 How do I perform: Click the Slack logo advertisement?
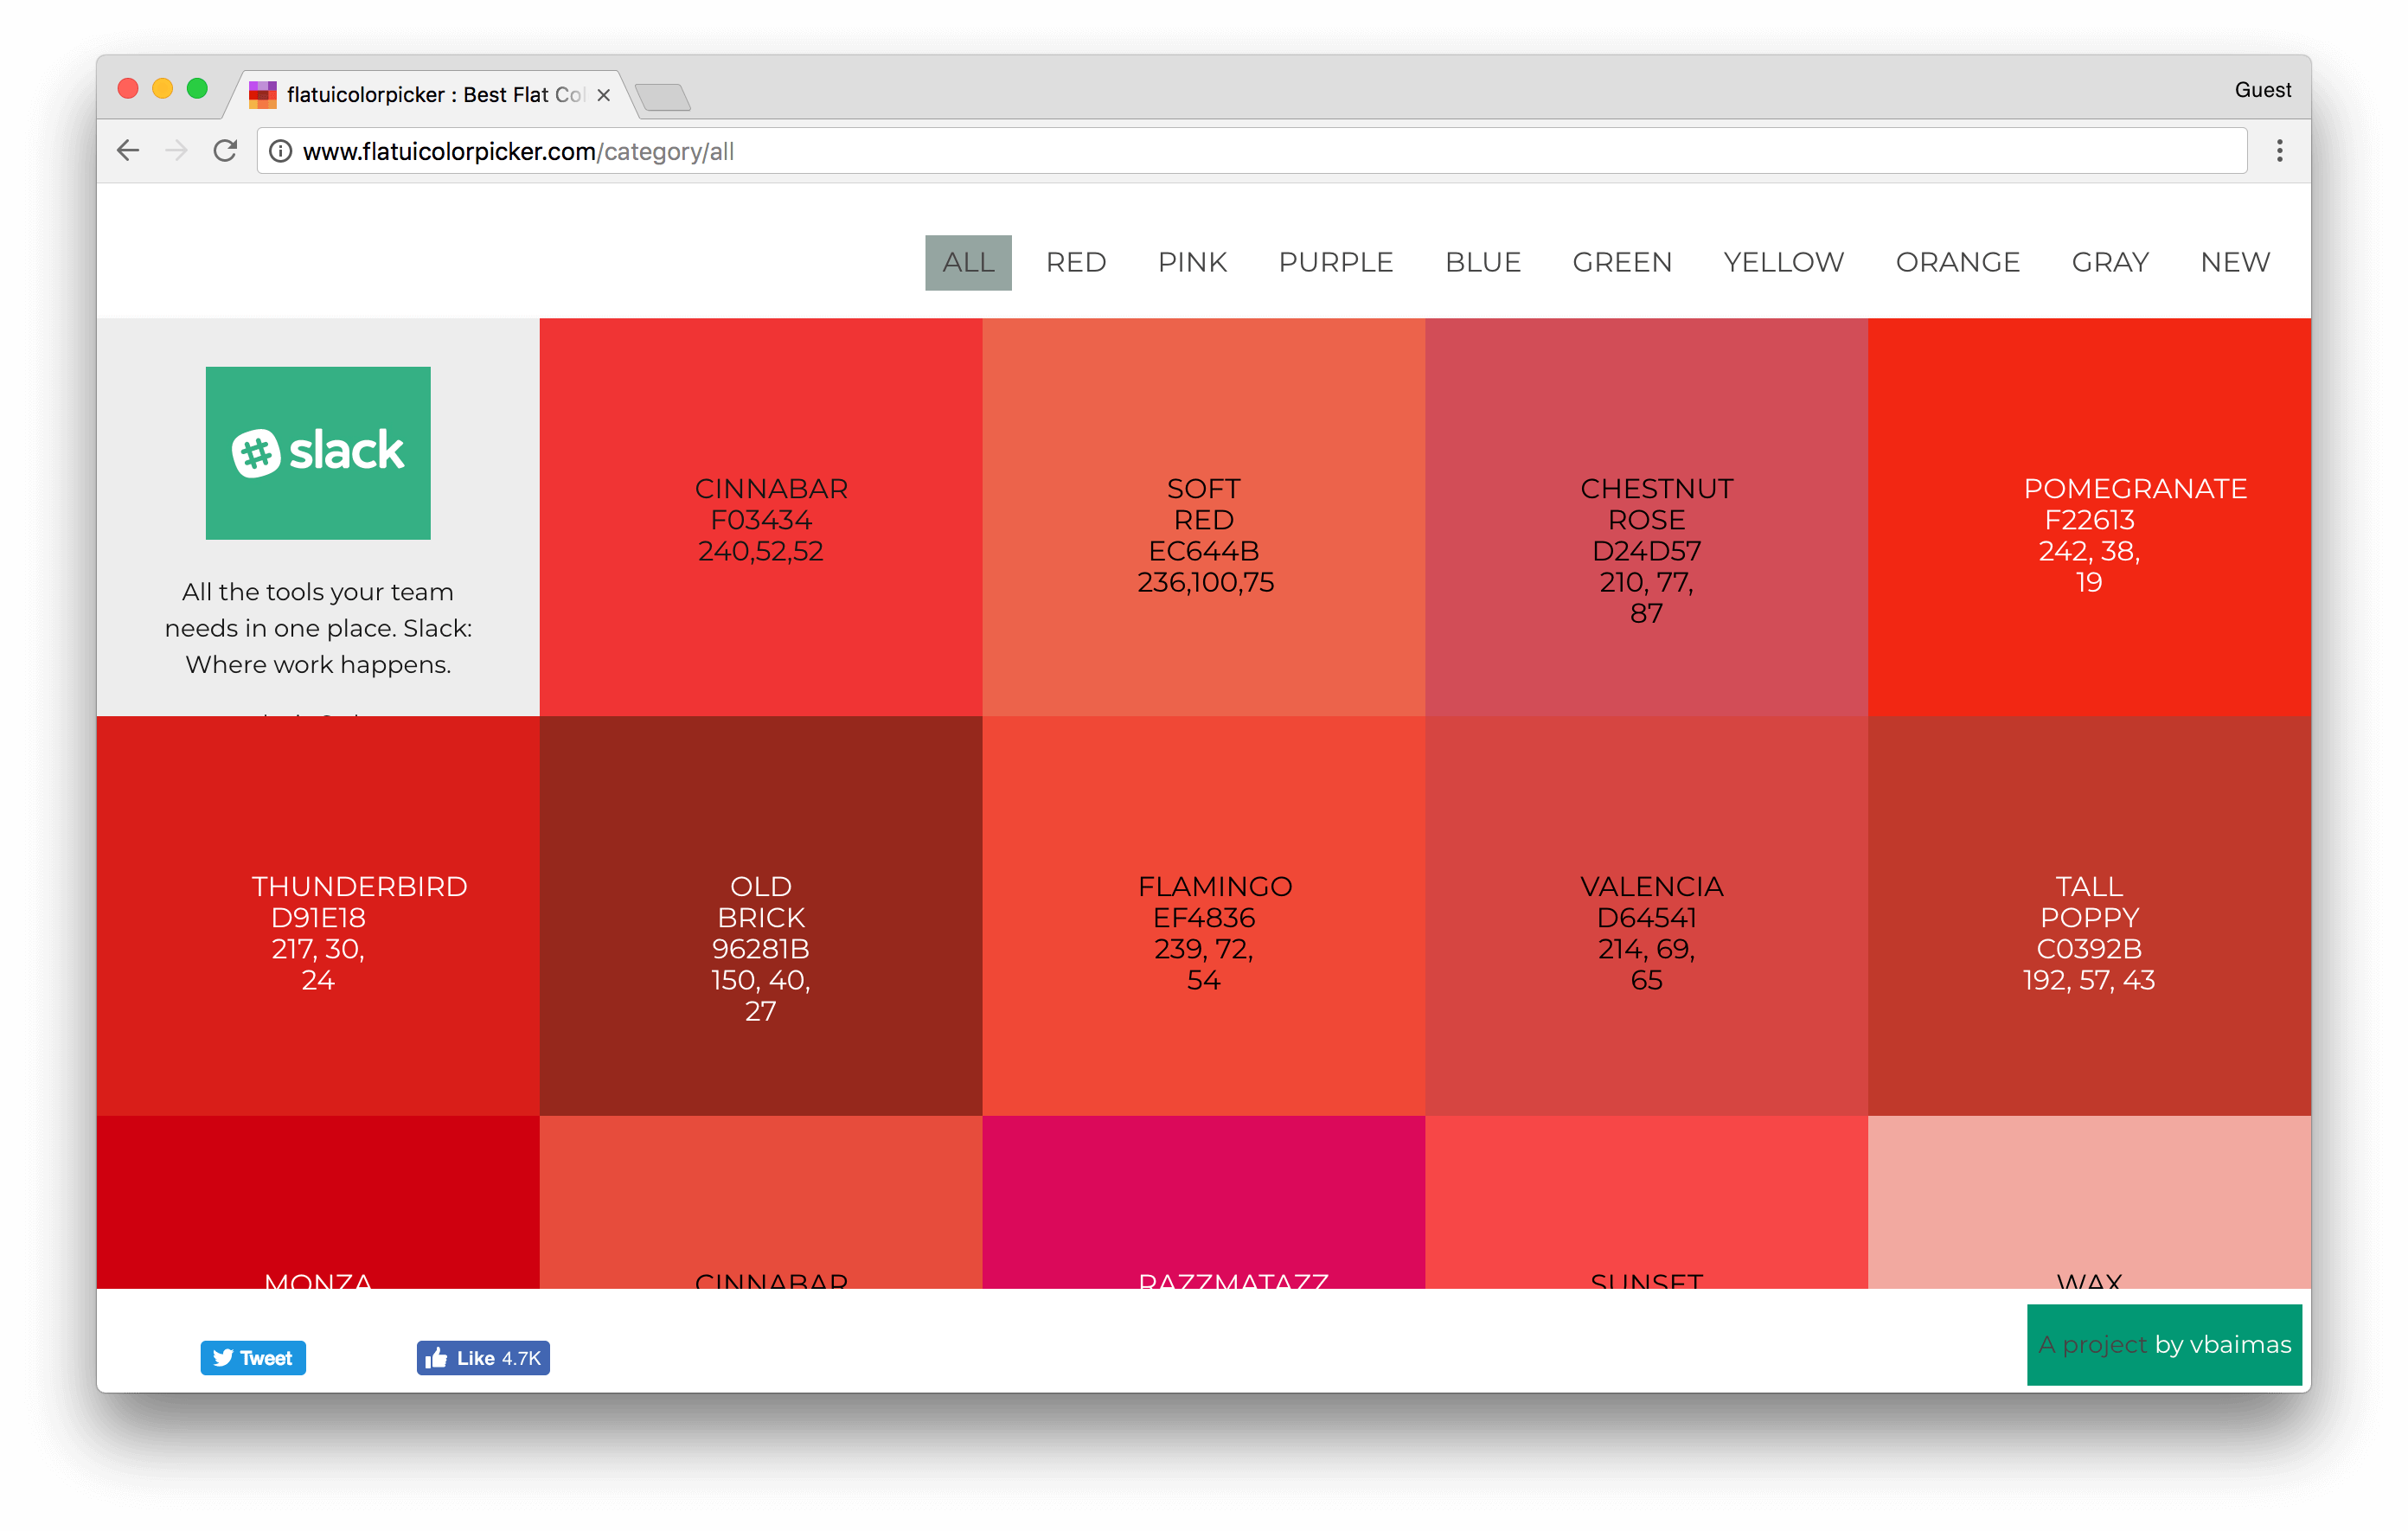click(318, 453)
